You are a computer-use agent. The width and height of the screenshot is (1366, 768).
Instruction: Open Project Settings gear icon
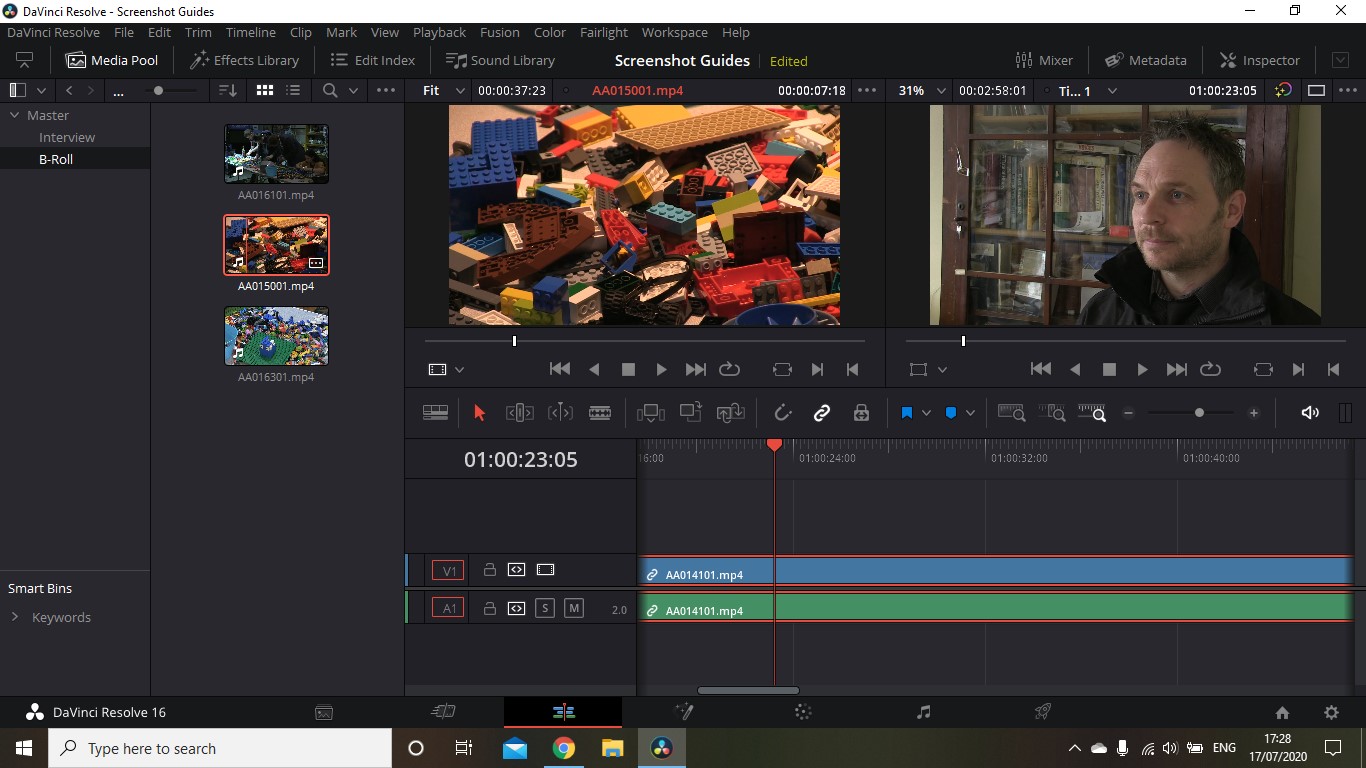point(1331,713)
